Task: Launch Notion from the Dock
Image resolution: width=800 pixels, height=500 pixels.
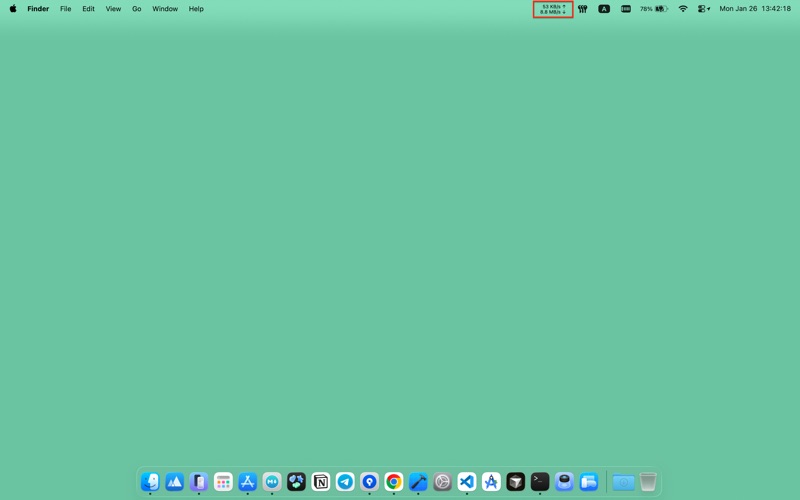Action: pyautogui.click(x=321, y=482)
